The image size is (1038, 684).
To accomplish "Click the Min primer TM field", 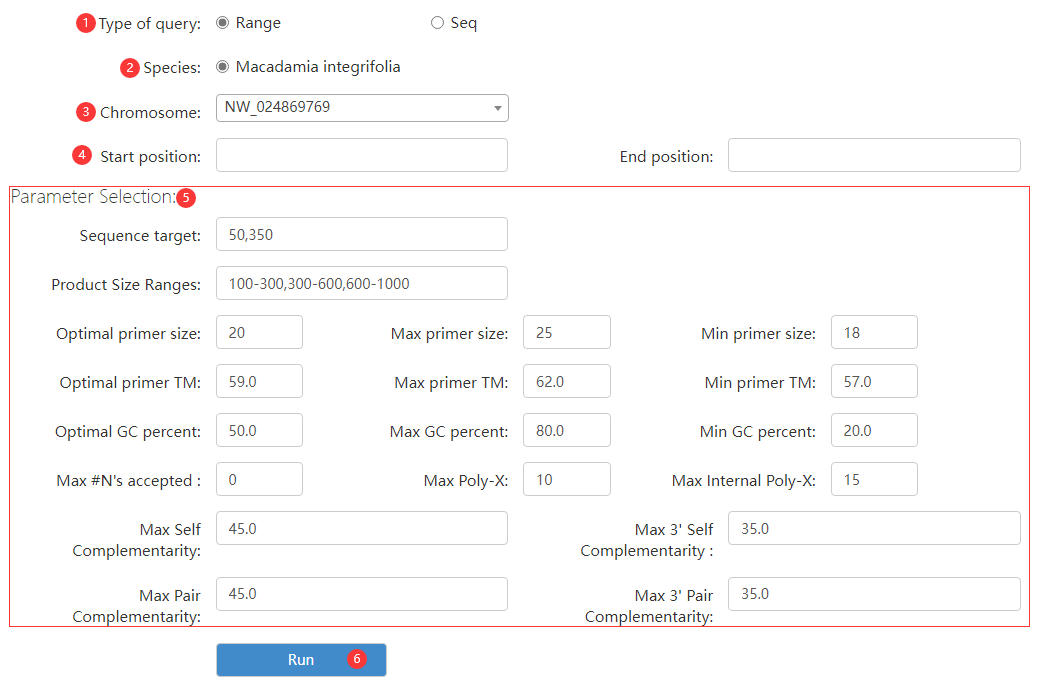I will pos(874,381).
